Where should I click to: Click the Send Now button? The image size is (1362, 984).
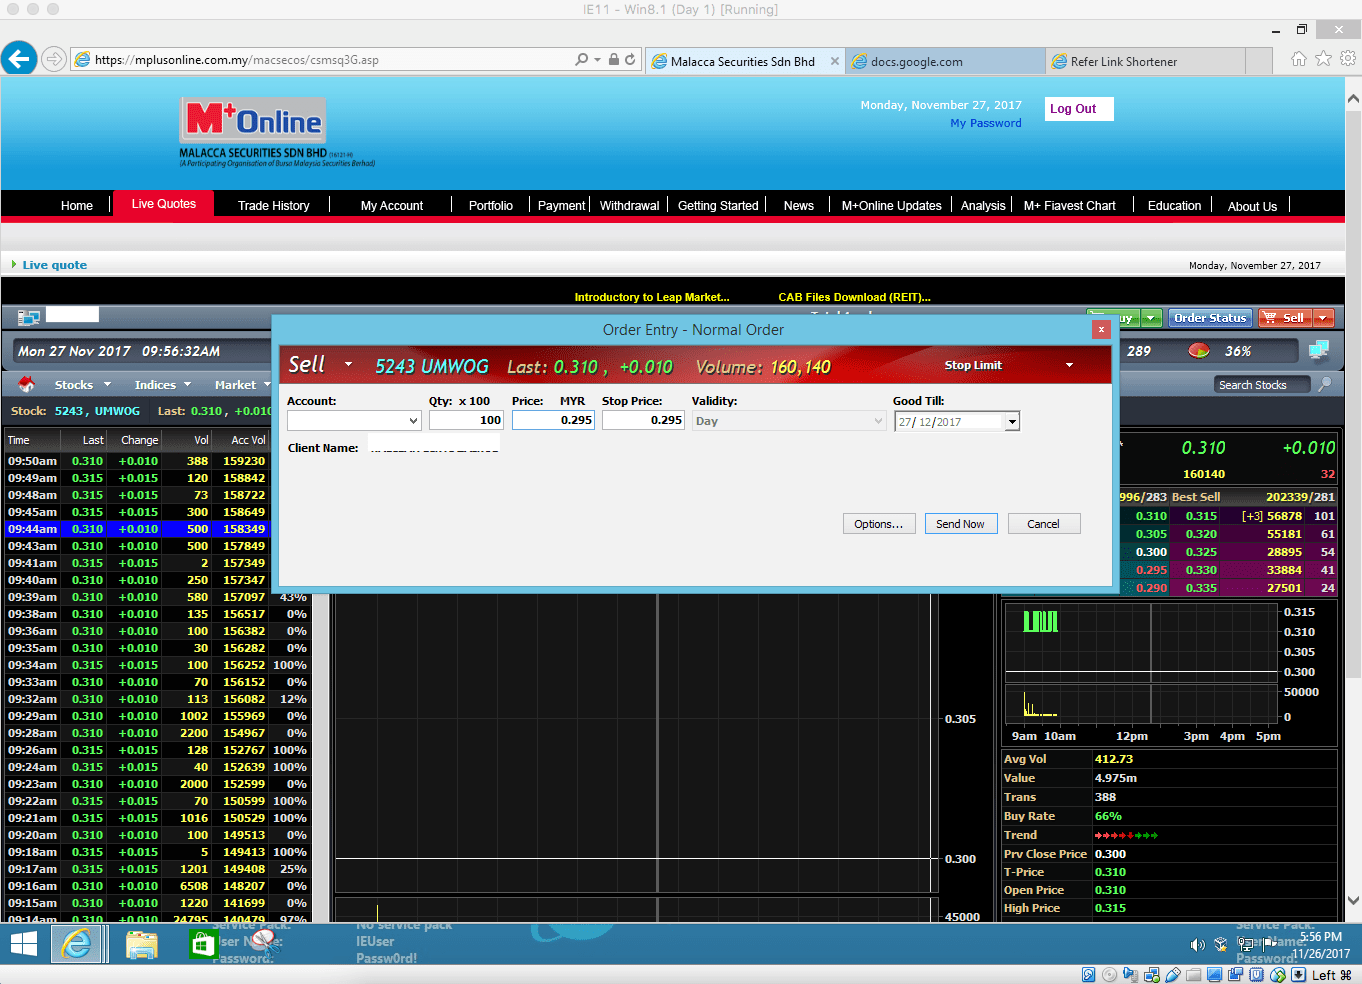click(x=960, y=524)
